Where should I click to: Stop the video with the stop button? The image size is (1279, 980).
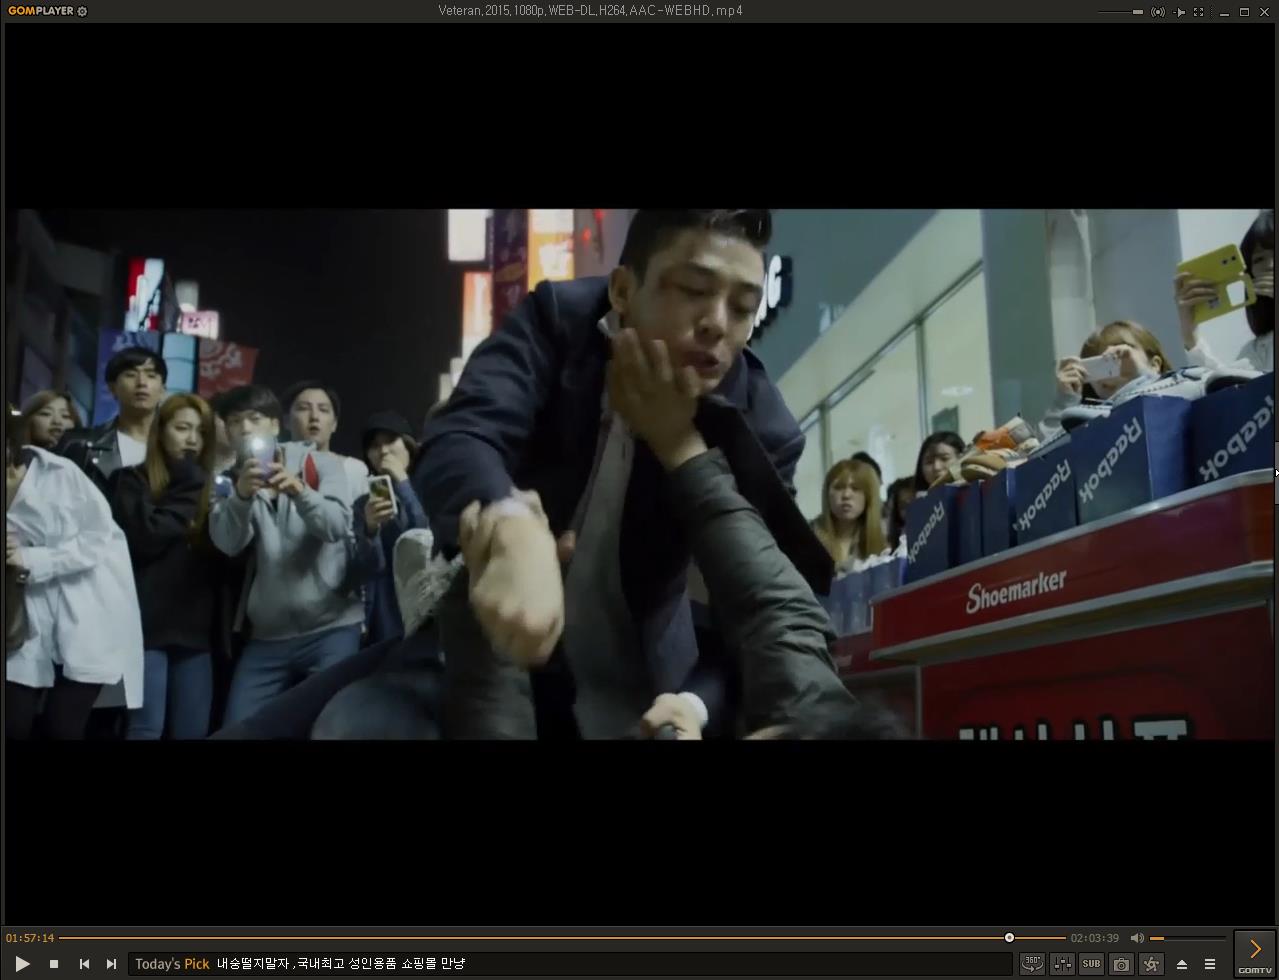coord(54,964)
